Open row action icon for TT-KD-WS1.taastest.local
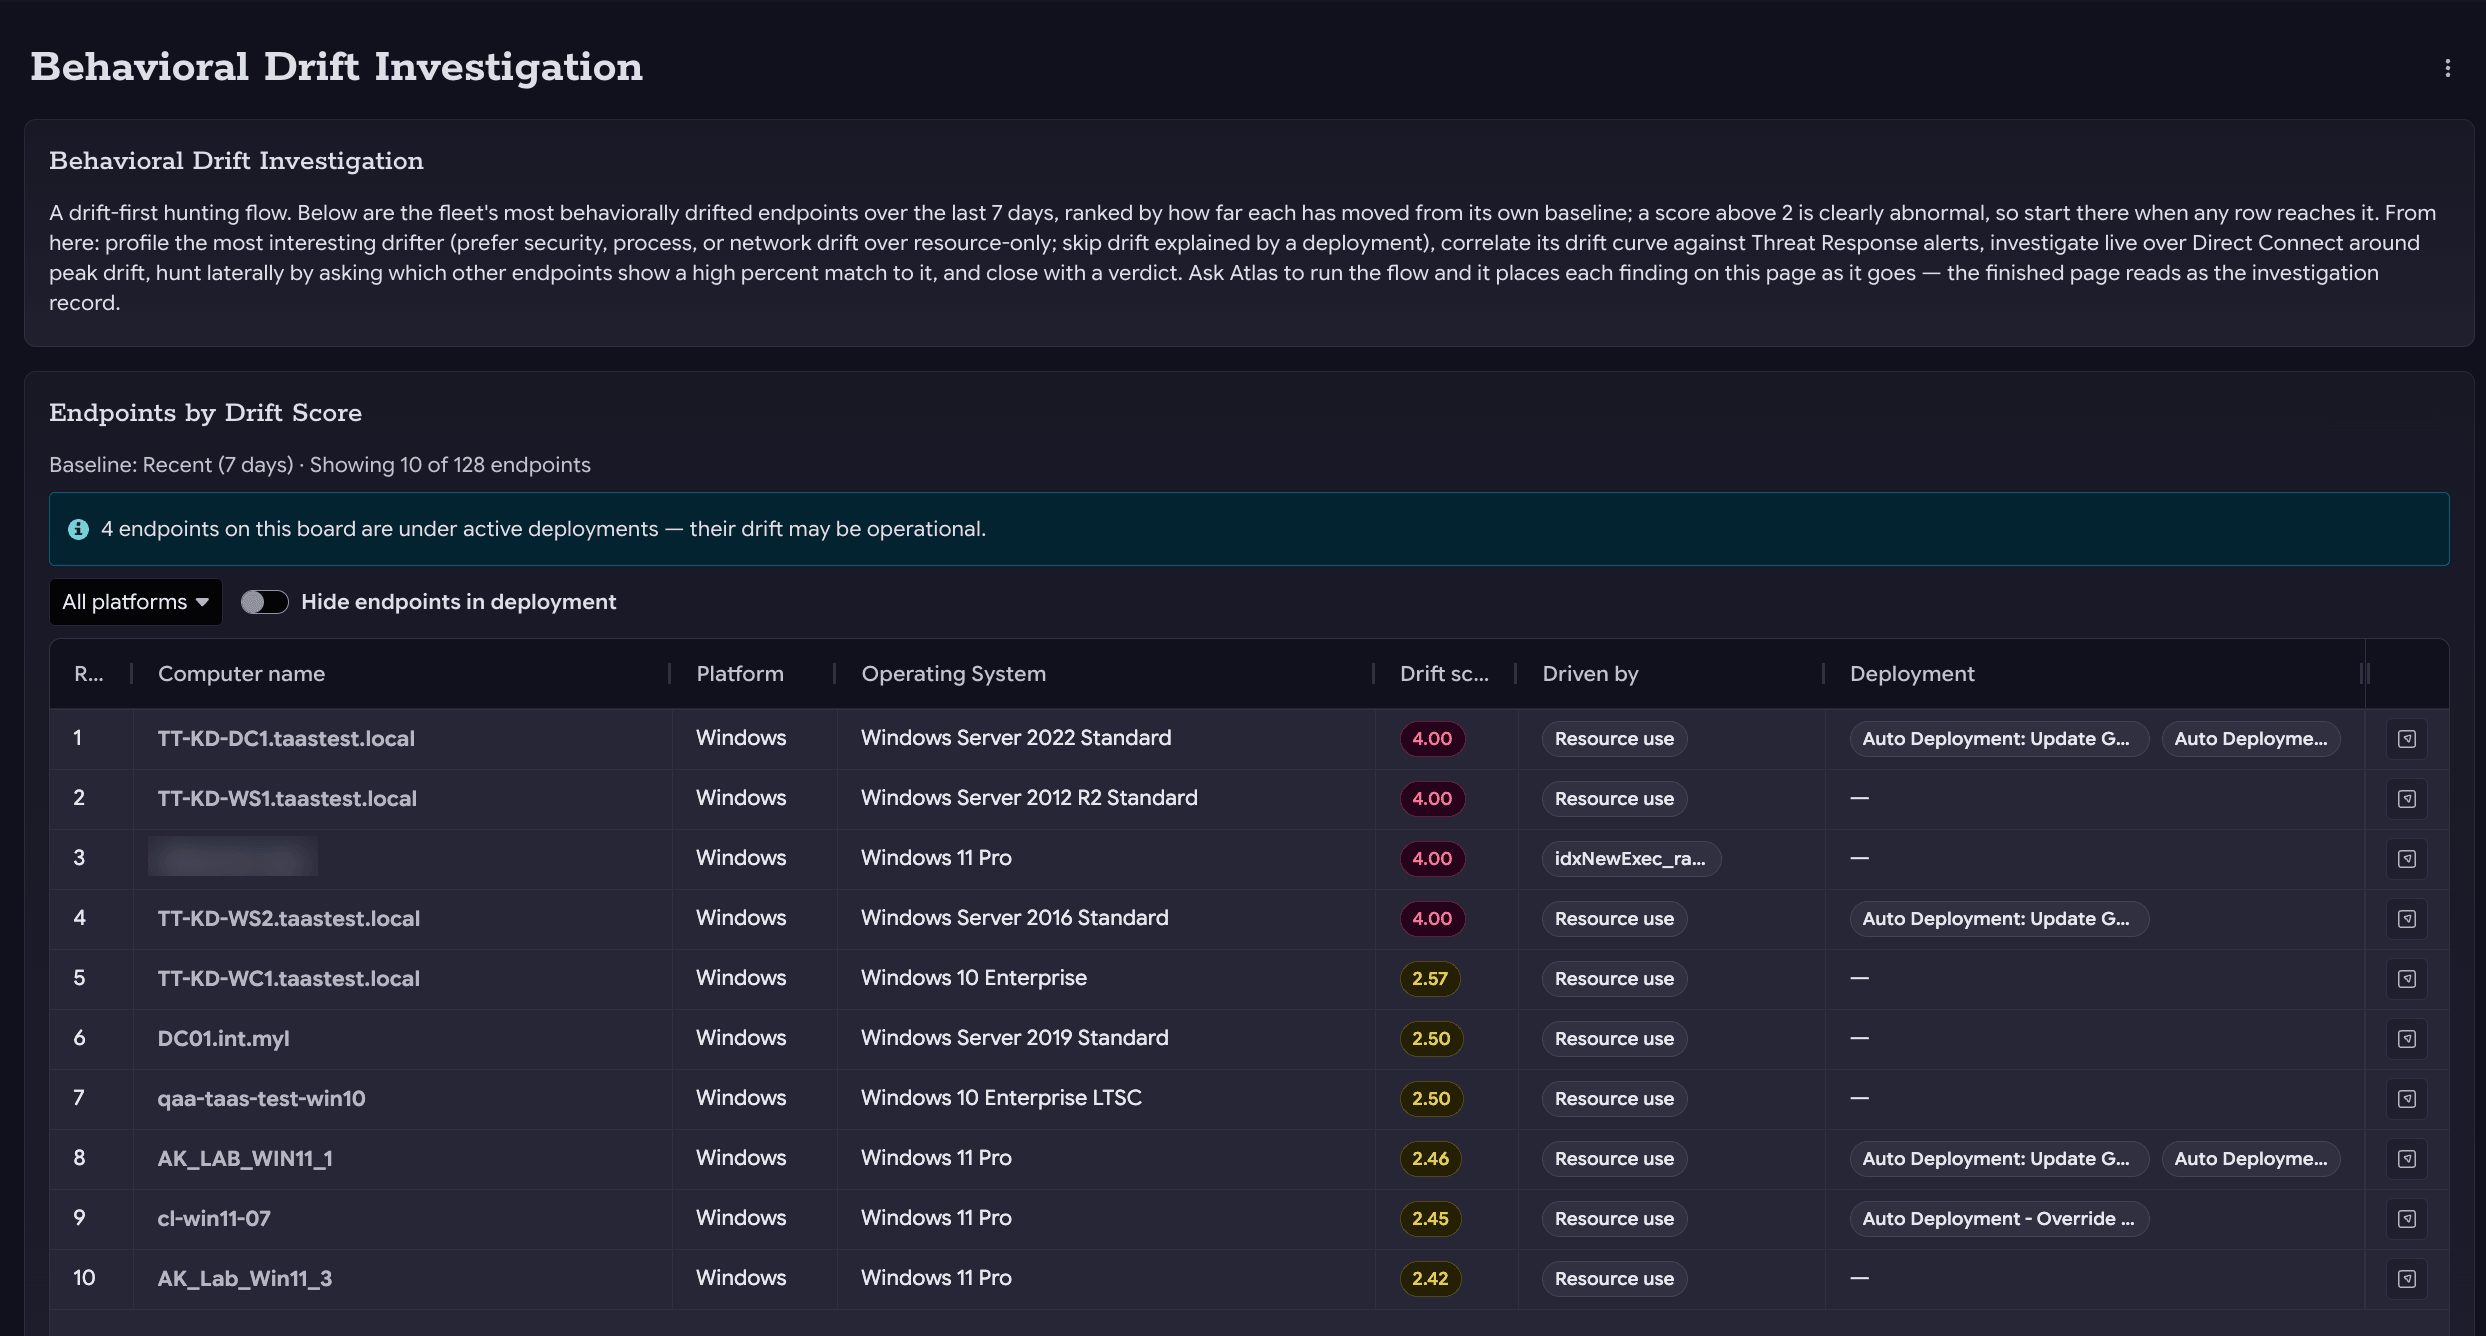 tap(2406, 799)
